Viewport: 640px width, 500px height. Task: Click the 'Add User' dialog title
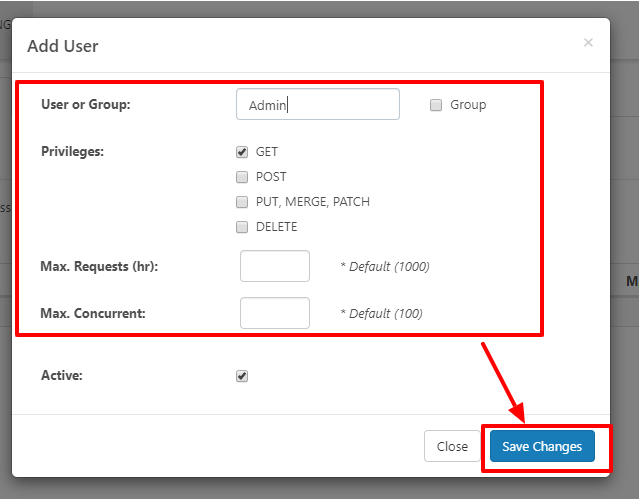pos(63,46)
